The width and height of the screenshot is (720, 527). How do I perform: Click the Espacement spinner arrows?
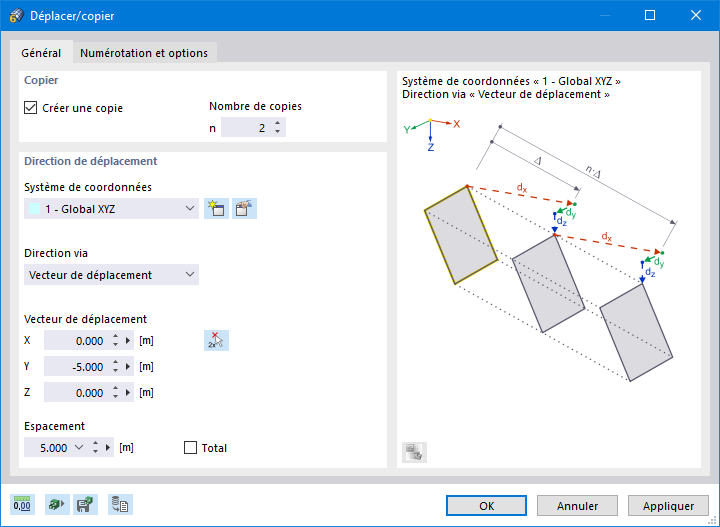[95, 447]
